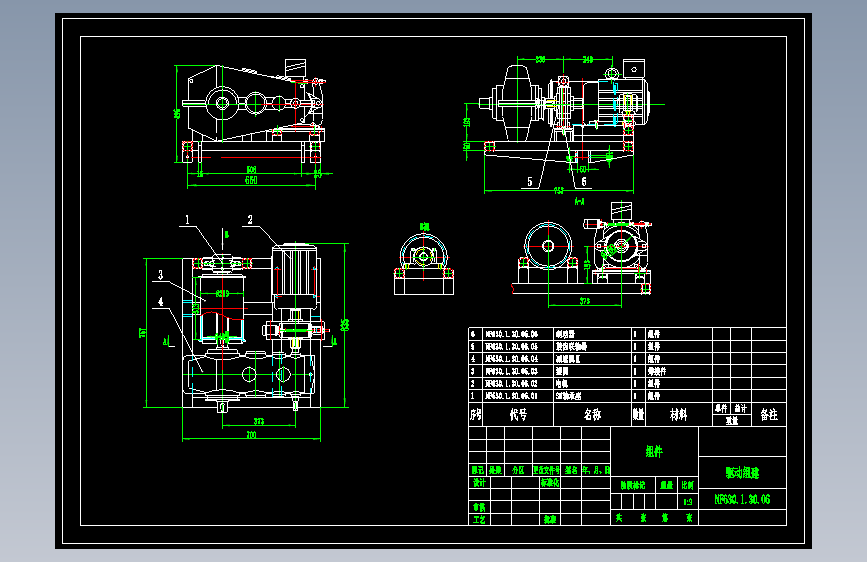Select the 工艺 cell in title block
The height and width of the screenshot is (562, 867).
point(479,519)
